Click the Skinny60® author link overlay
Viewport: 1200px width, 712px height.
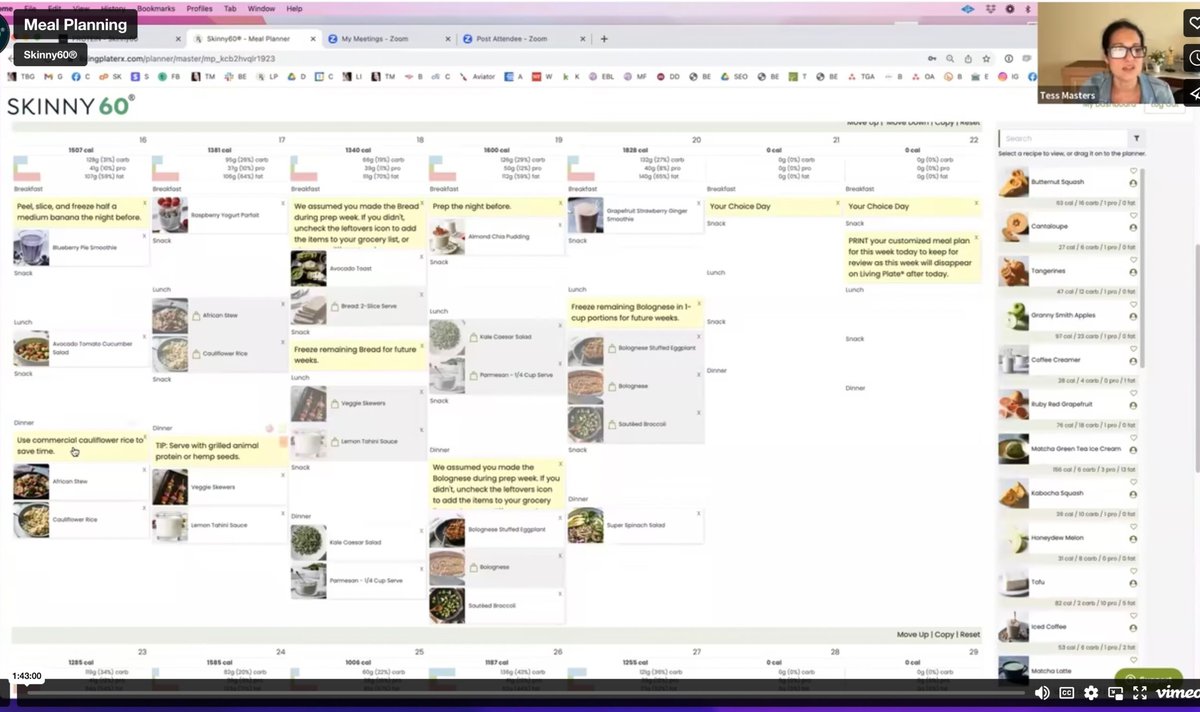pyautogui.click(x=50, y=54)
